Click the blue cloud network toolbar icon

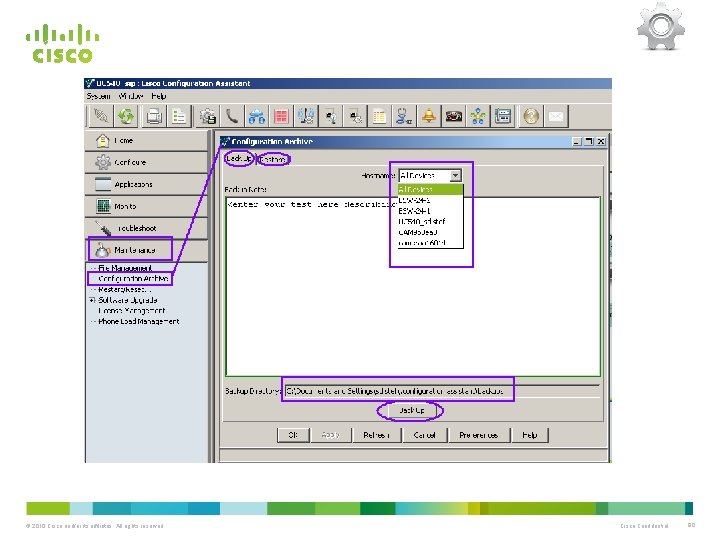[257, 116]
